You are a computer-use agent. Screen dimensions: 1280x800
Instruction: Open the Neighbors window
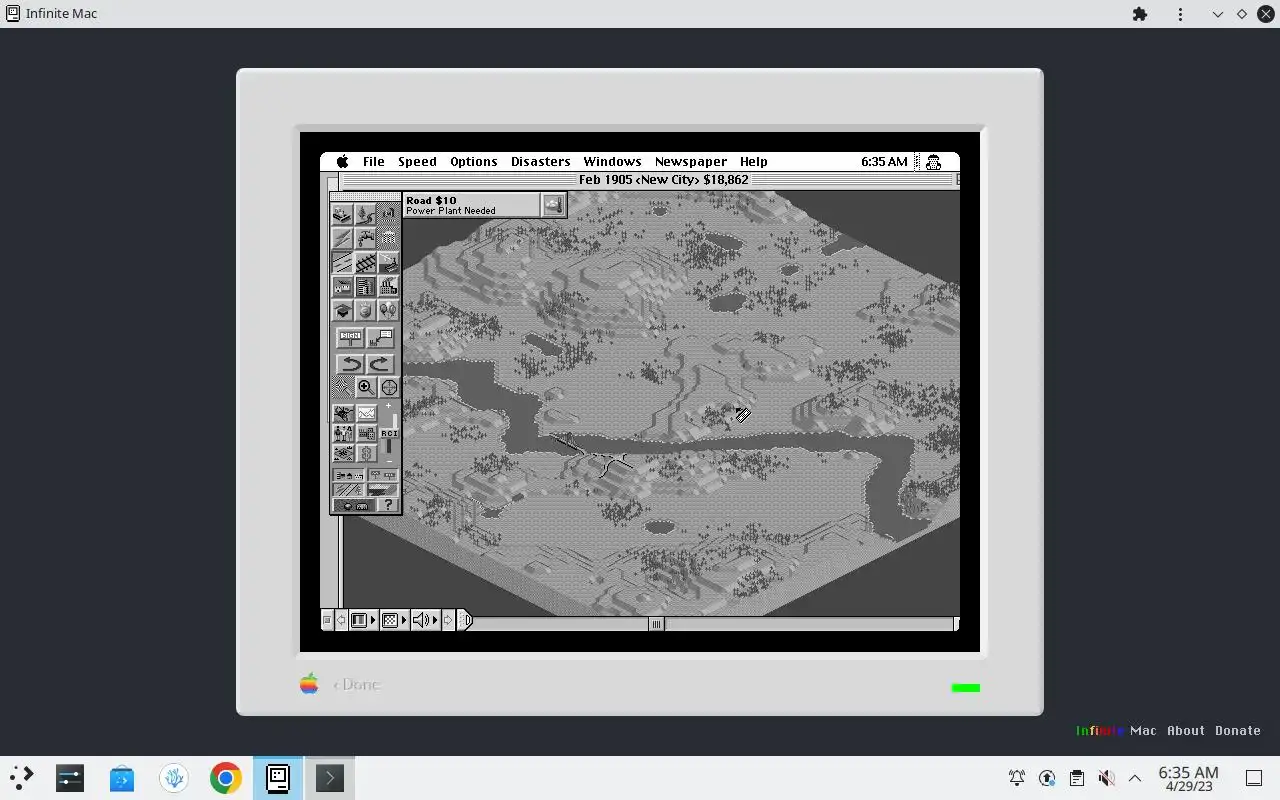(x=343, y=453)
